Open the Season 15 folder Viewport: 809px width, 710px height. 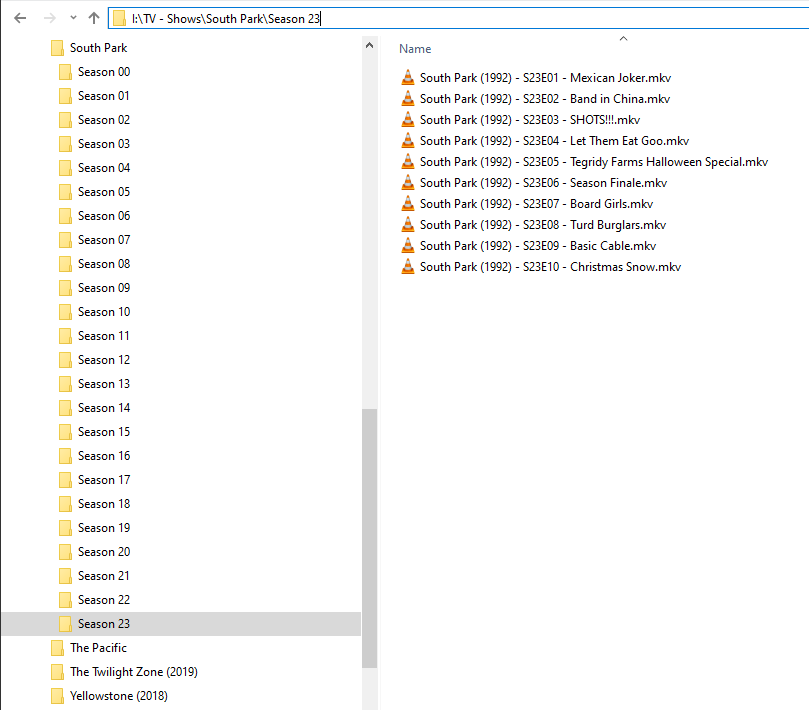[104, 432]
